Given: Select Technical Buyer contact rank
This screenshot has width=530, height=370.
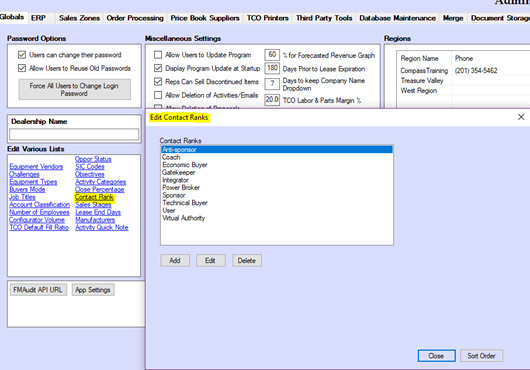Looking at the screenshot, I should 277,203.
